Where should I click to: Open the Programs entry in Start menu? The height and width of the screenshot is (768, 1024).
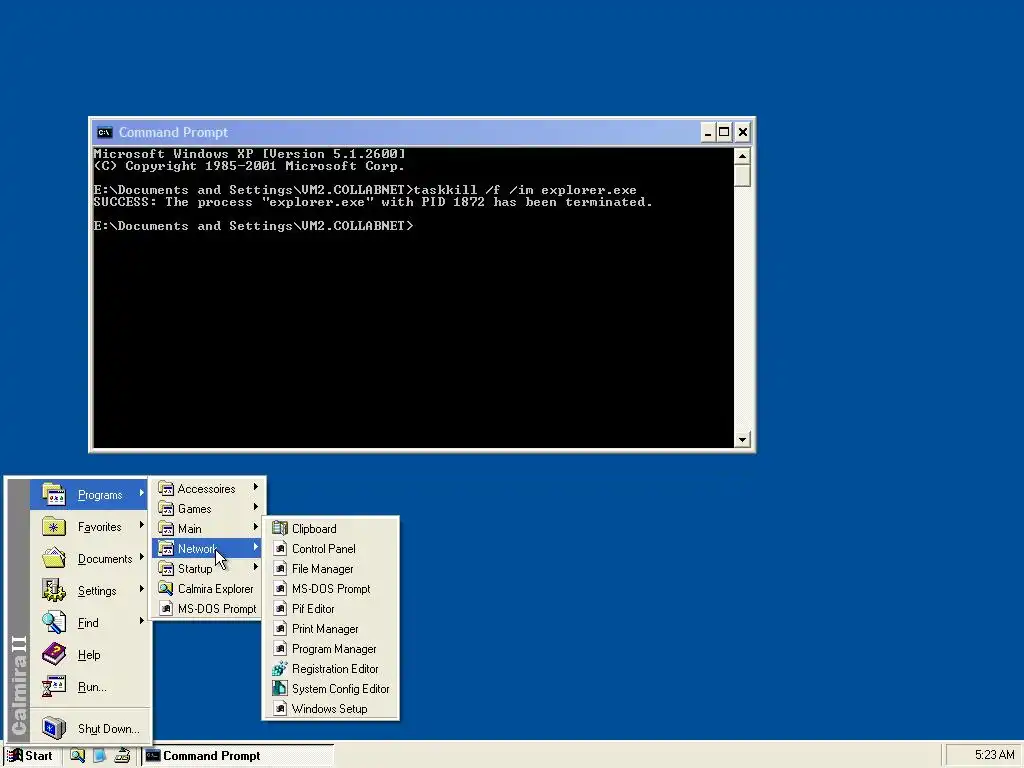click(90, 495)
